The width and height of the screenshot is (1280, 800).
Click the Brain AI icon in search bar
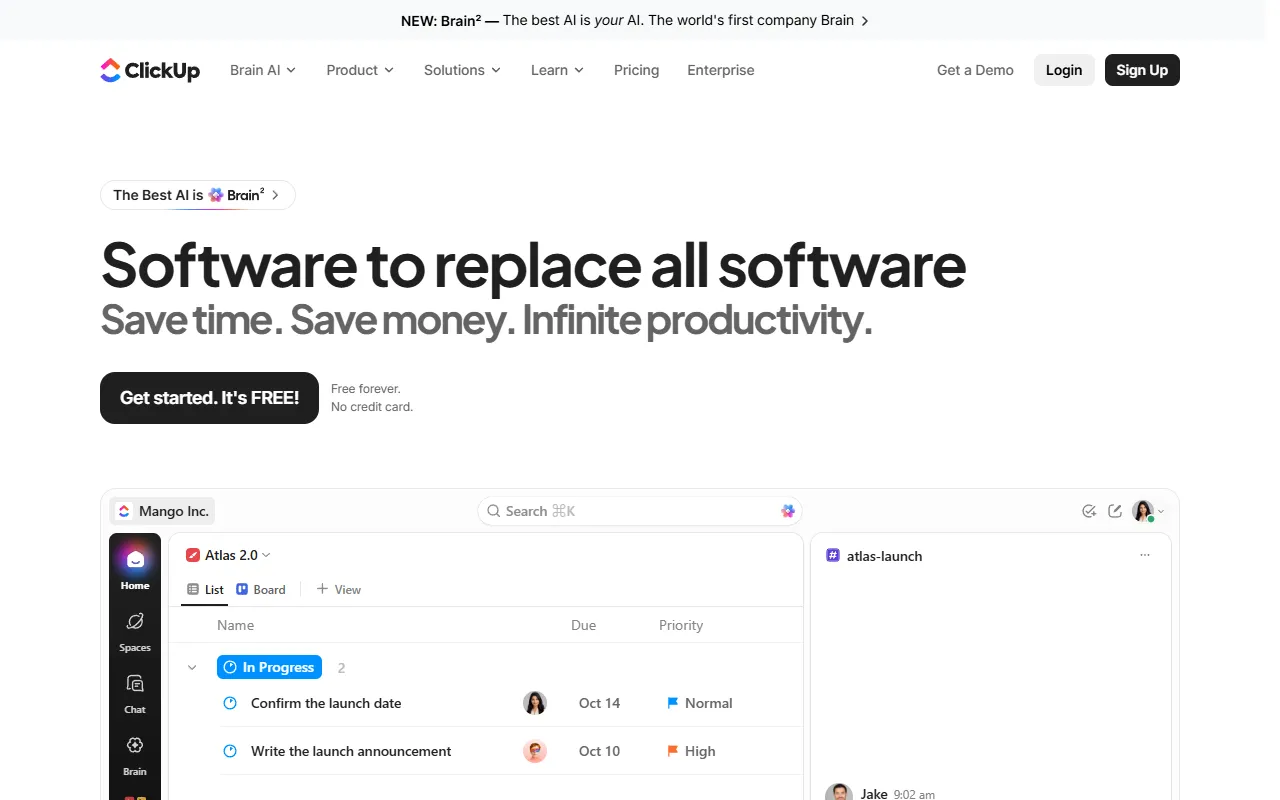point(788,511)
